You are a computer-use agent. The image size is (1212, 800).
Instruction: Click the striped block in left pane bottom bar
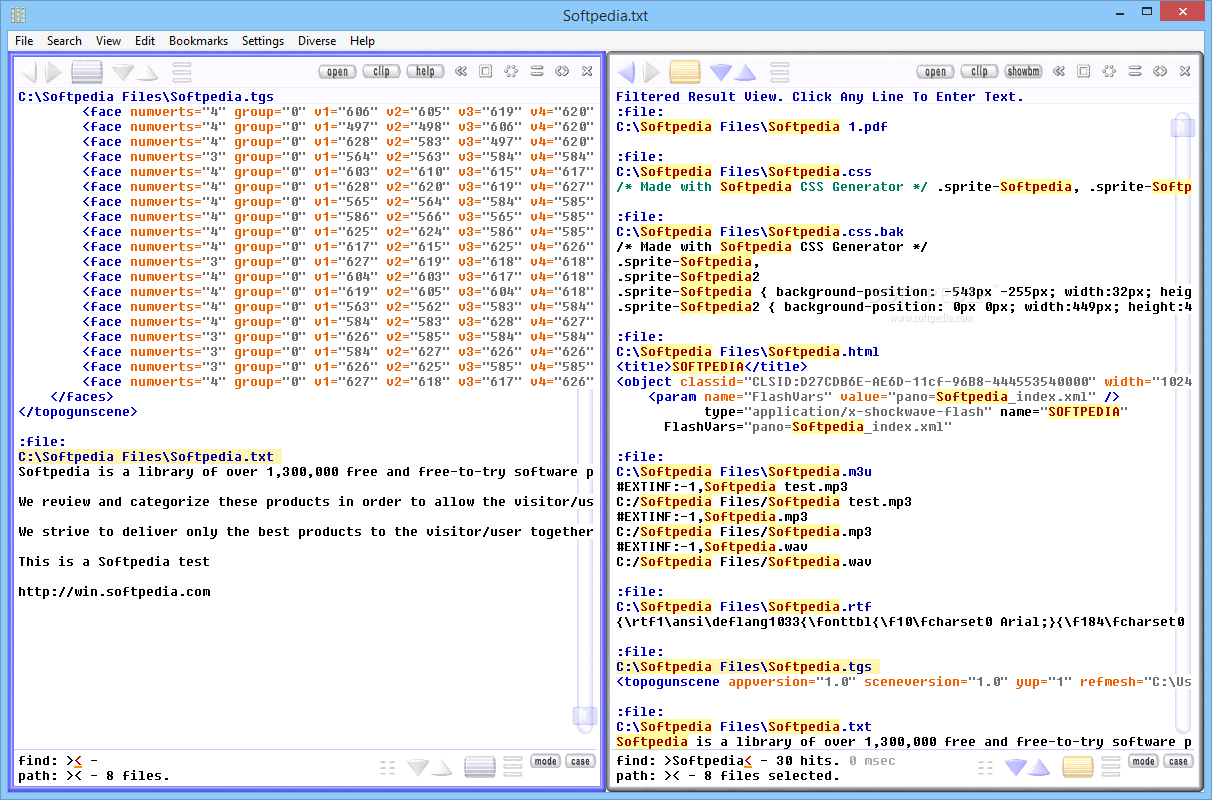pos(480,767)
